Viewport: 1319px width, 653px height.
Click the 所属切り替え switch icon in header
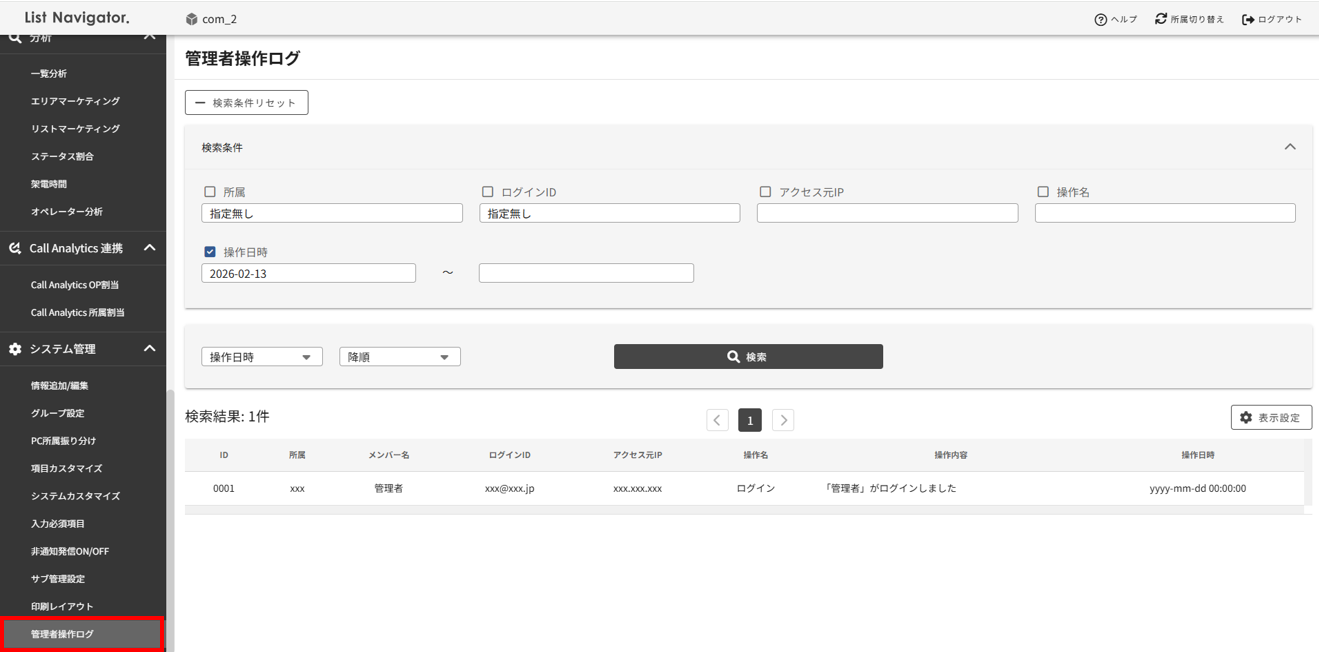click(1159, 17)
